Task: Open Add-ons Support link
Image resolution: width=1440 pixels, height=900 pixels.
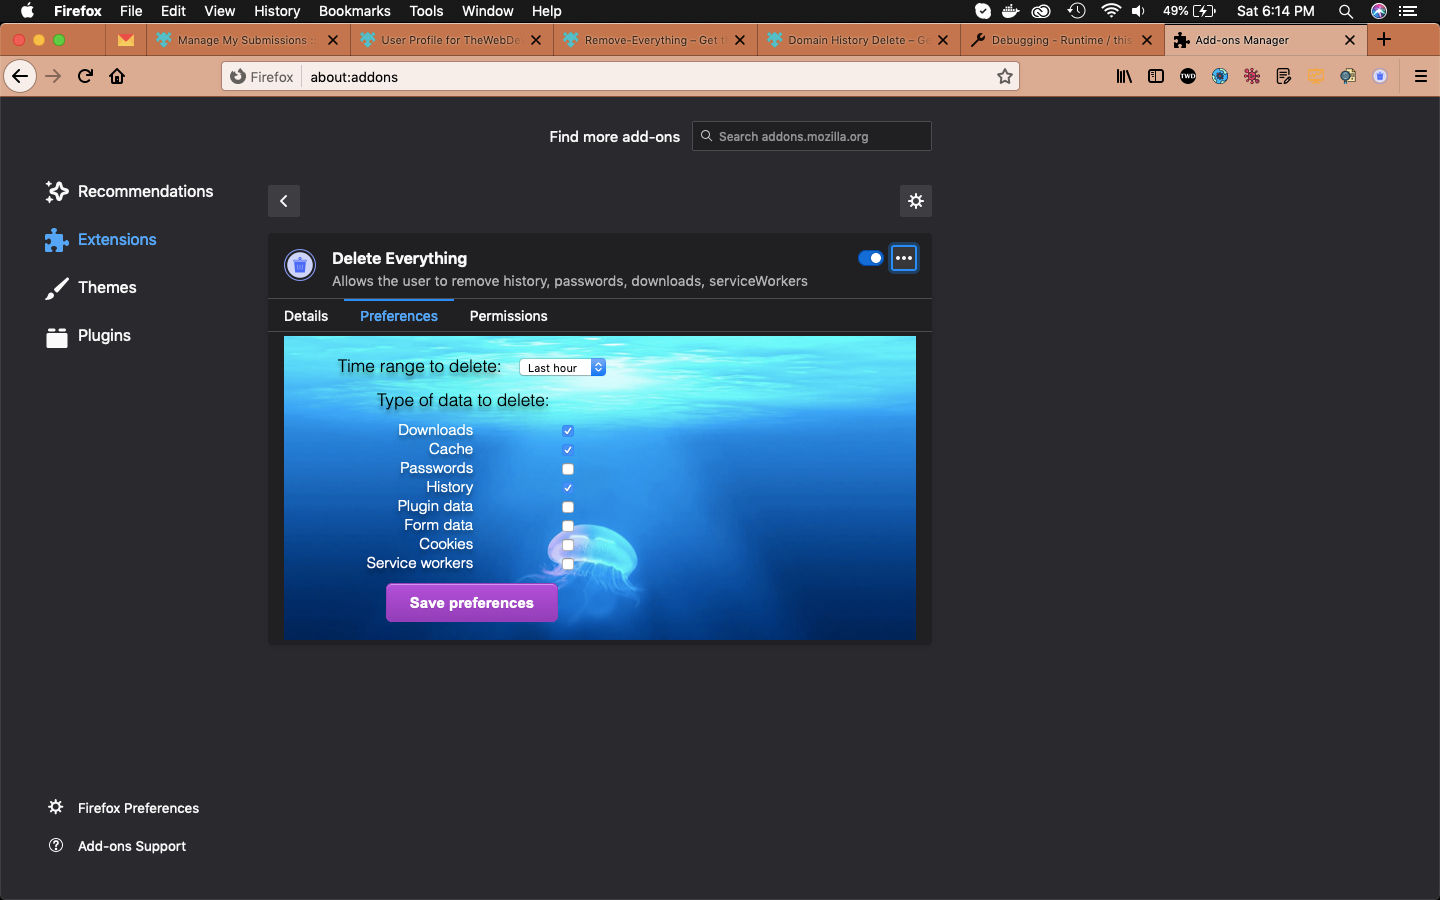Action: pyautogui.click(x=117, y=846)
